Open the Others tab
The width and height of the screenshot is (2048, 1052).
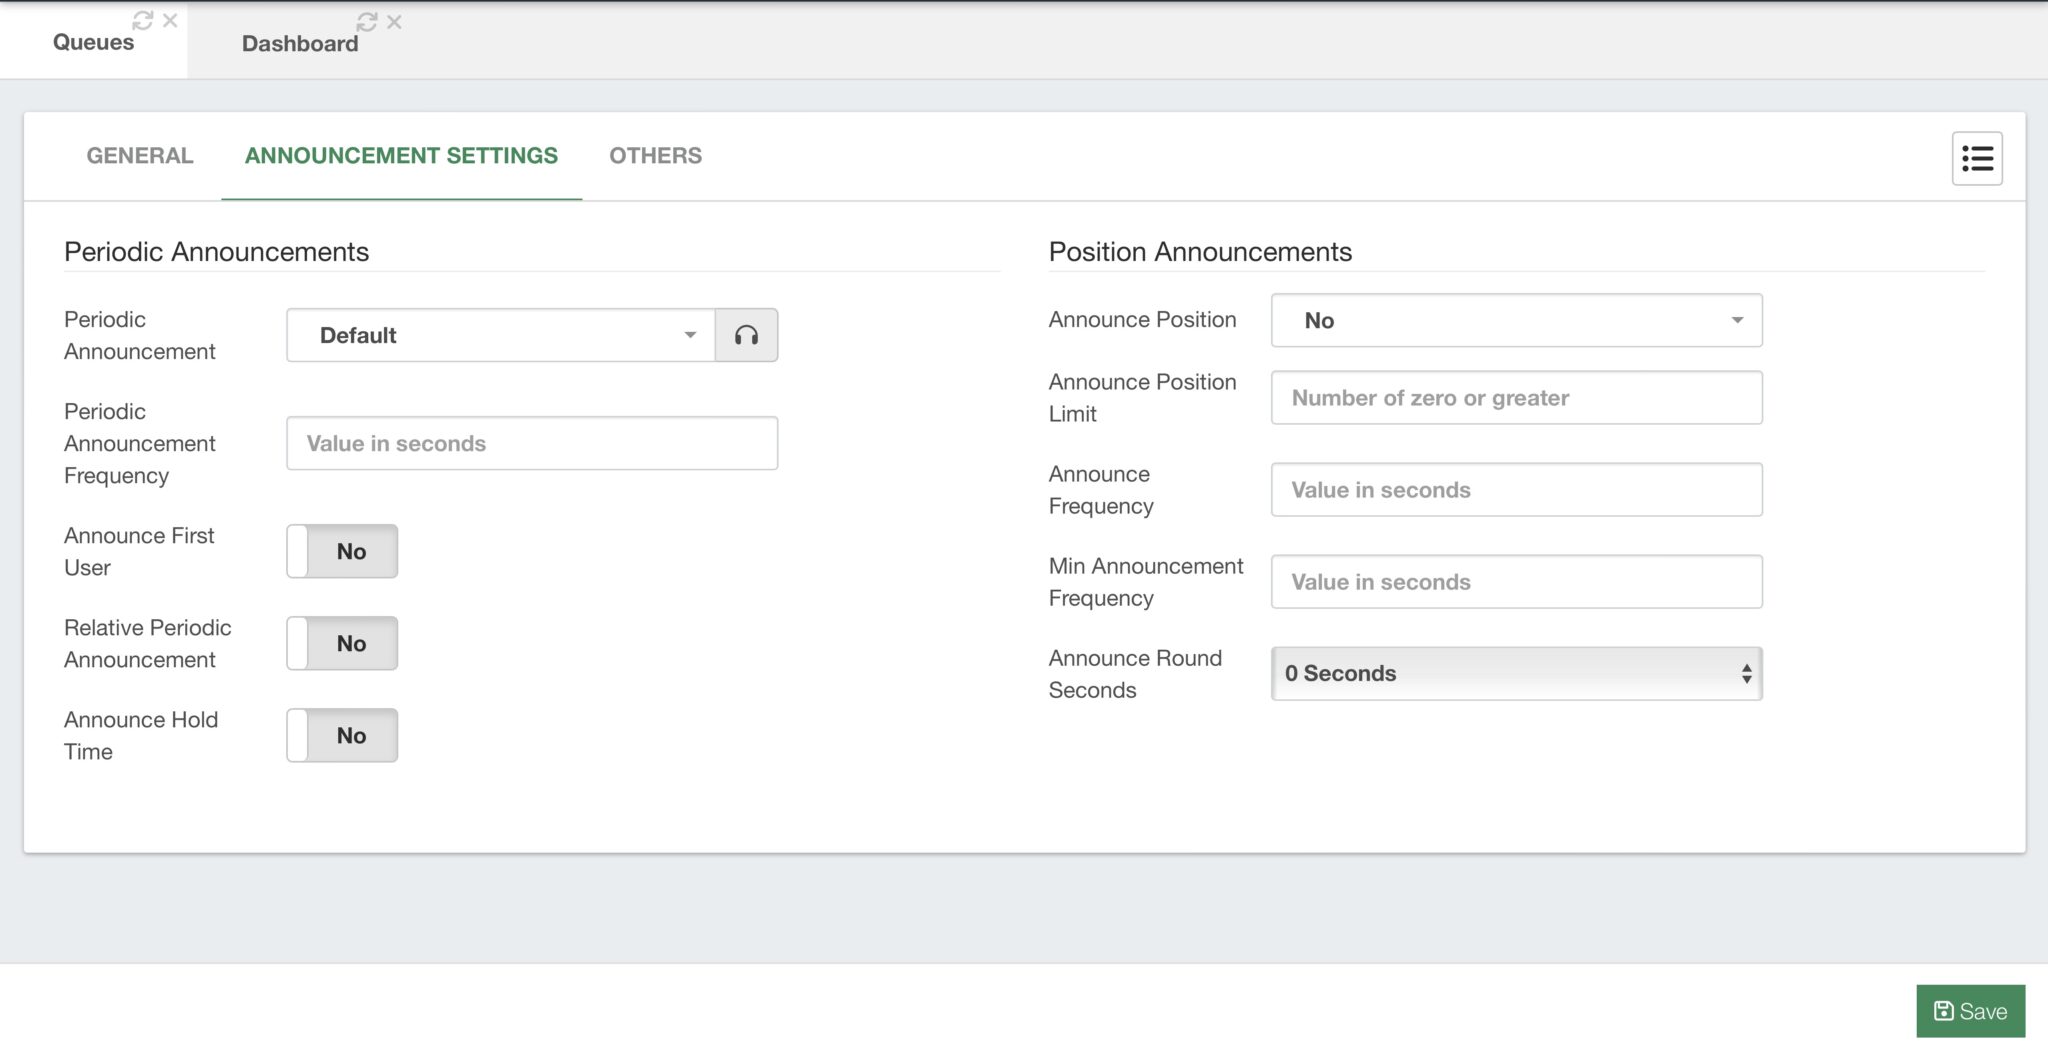coord(655,155)
